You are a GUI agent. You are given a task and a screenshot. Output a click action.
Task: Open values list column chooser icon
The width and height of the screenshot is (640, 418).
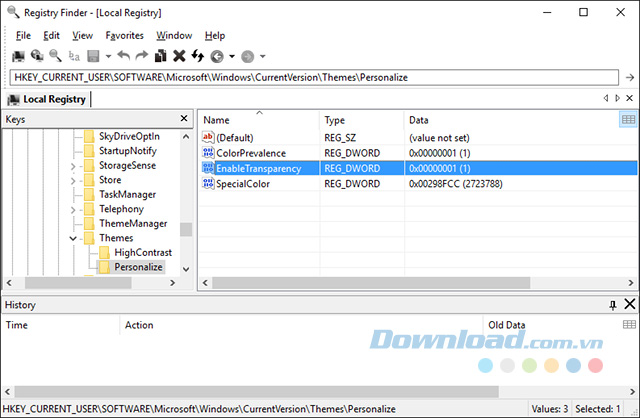coord(628,120)
